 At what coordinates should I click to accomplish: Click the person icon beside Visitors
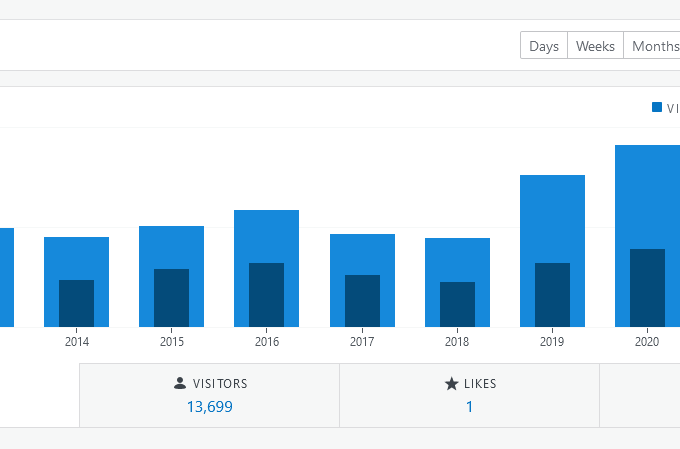(x=180, y=383)
